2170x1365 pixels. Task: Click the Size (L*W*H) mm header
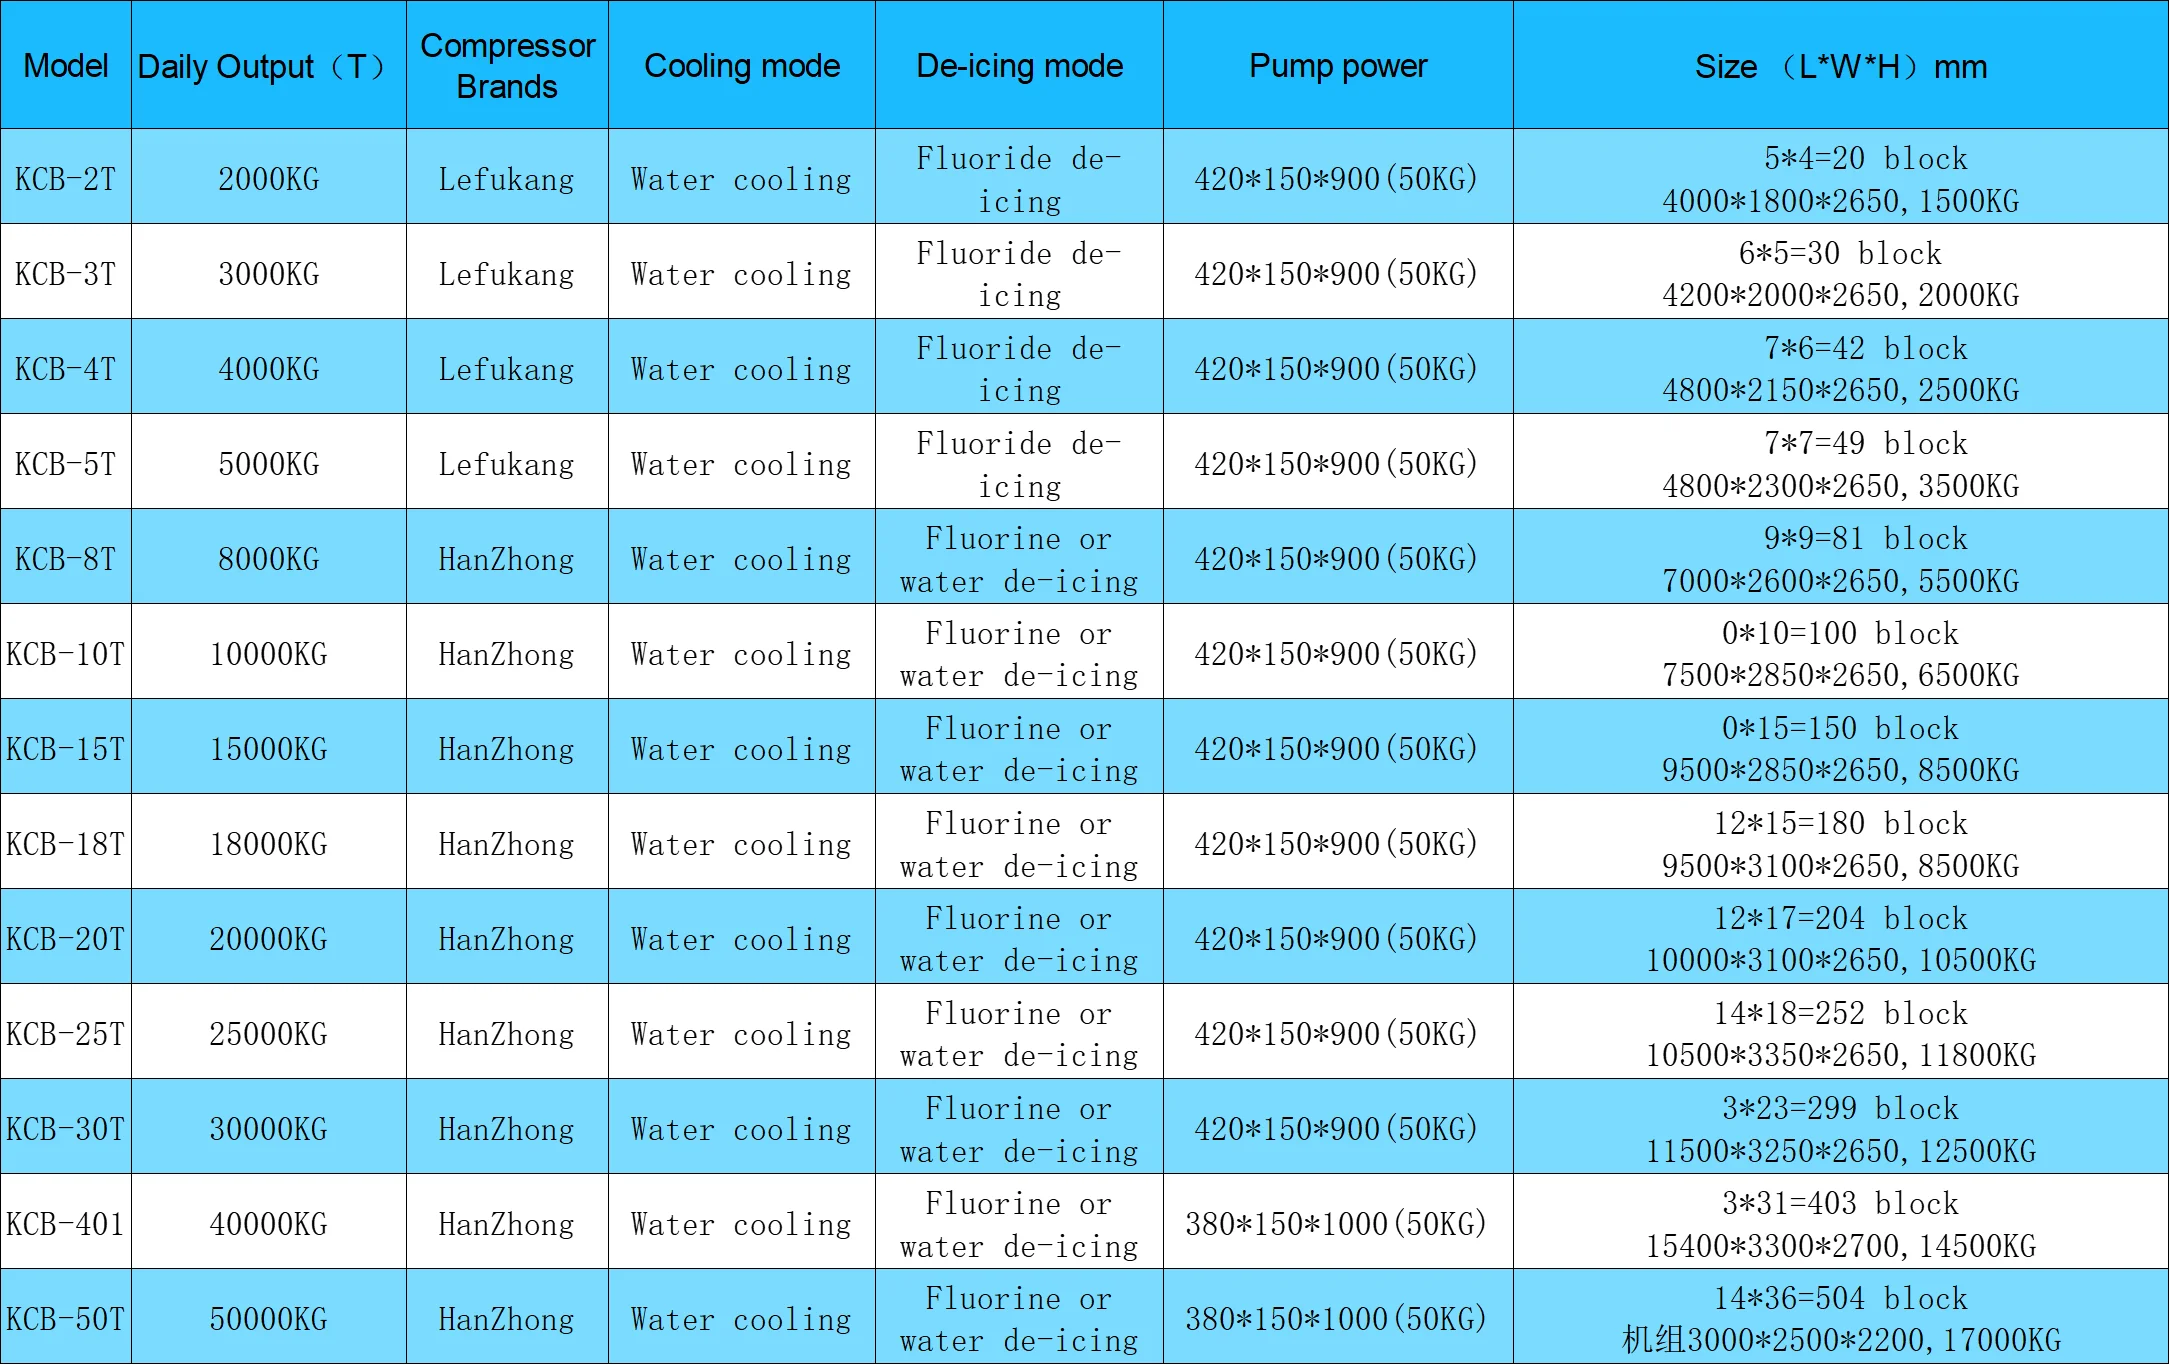click(x=1840, y=66)
